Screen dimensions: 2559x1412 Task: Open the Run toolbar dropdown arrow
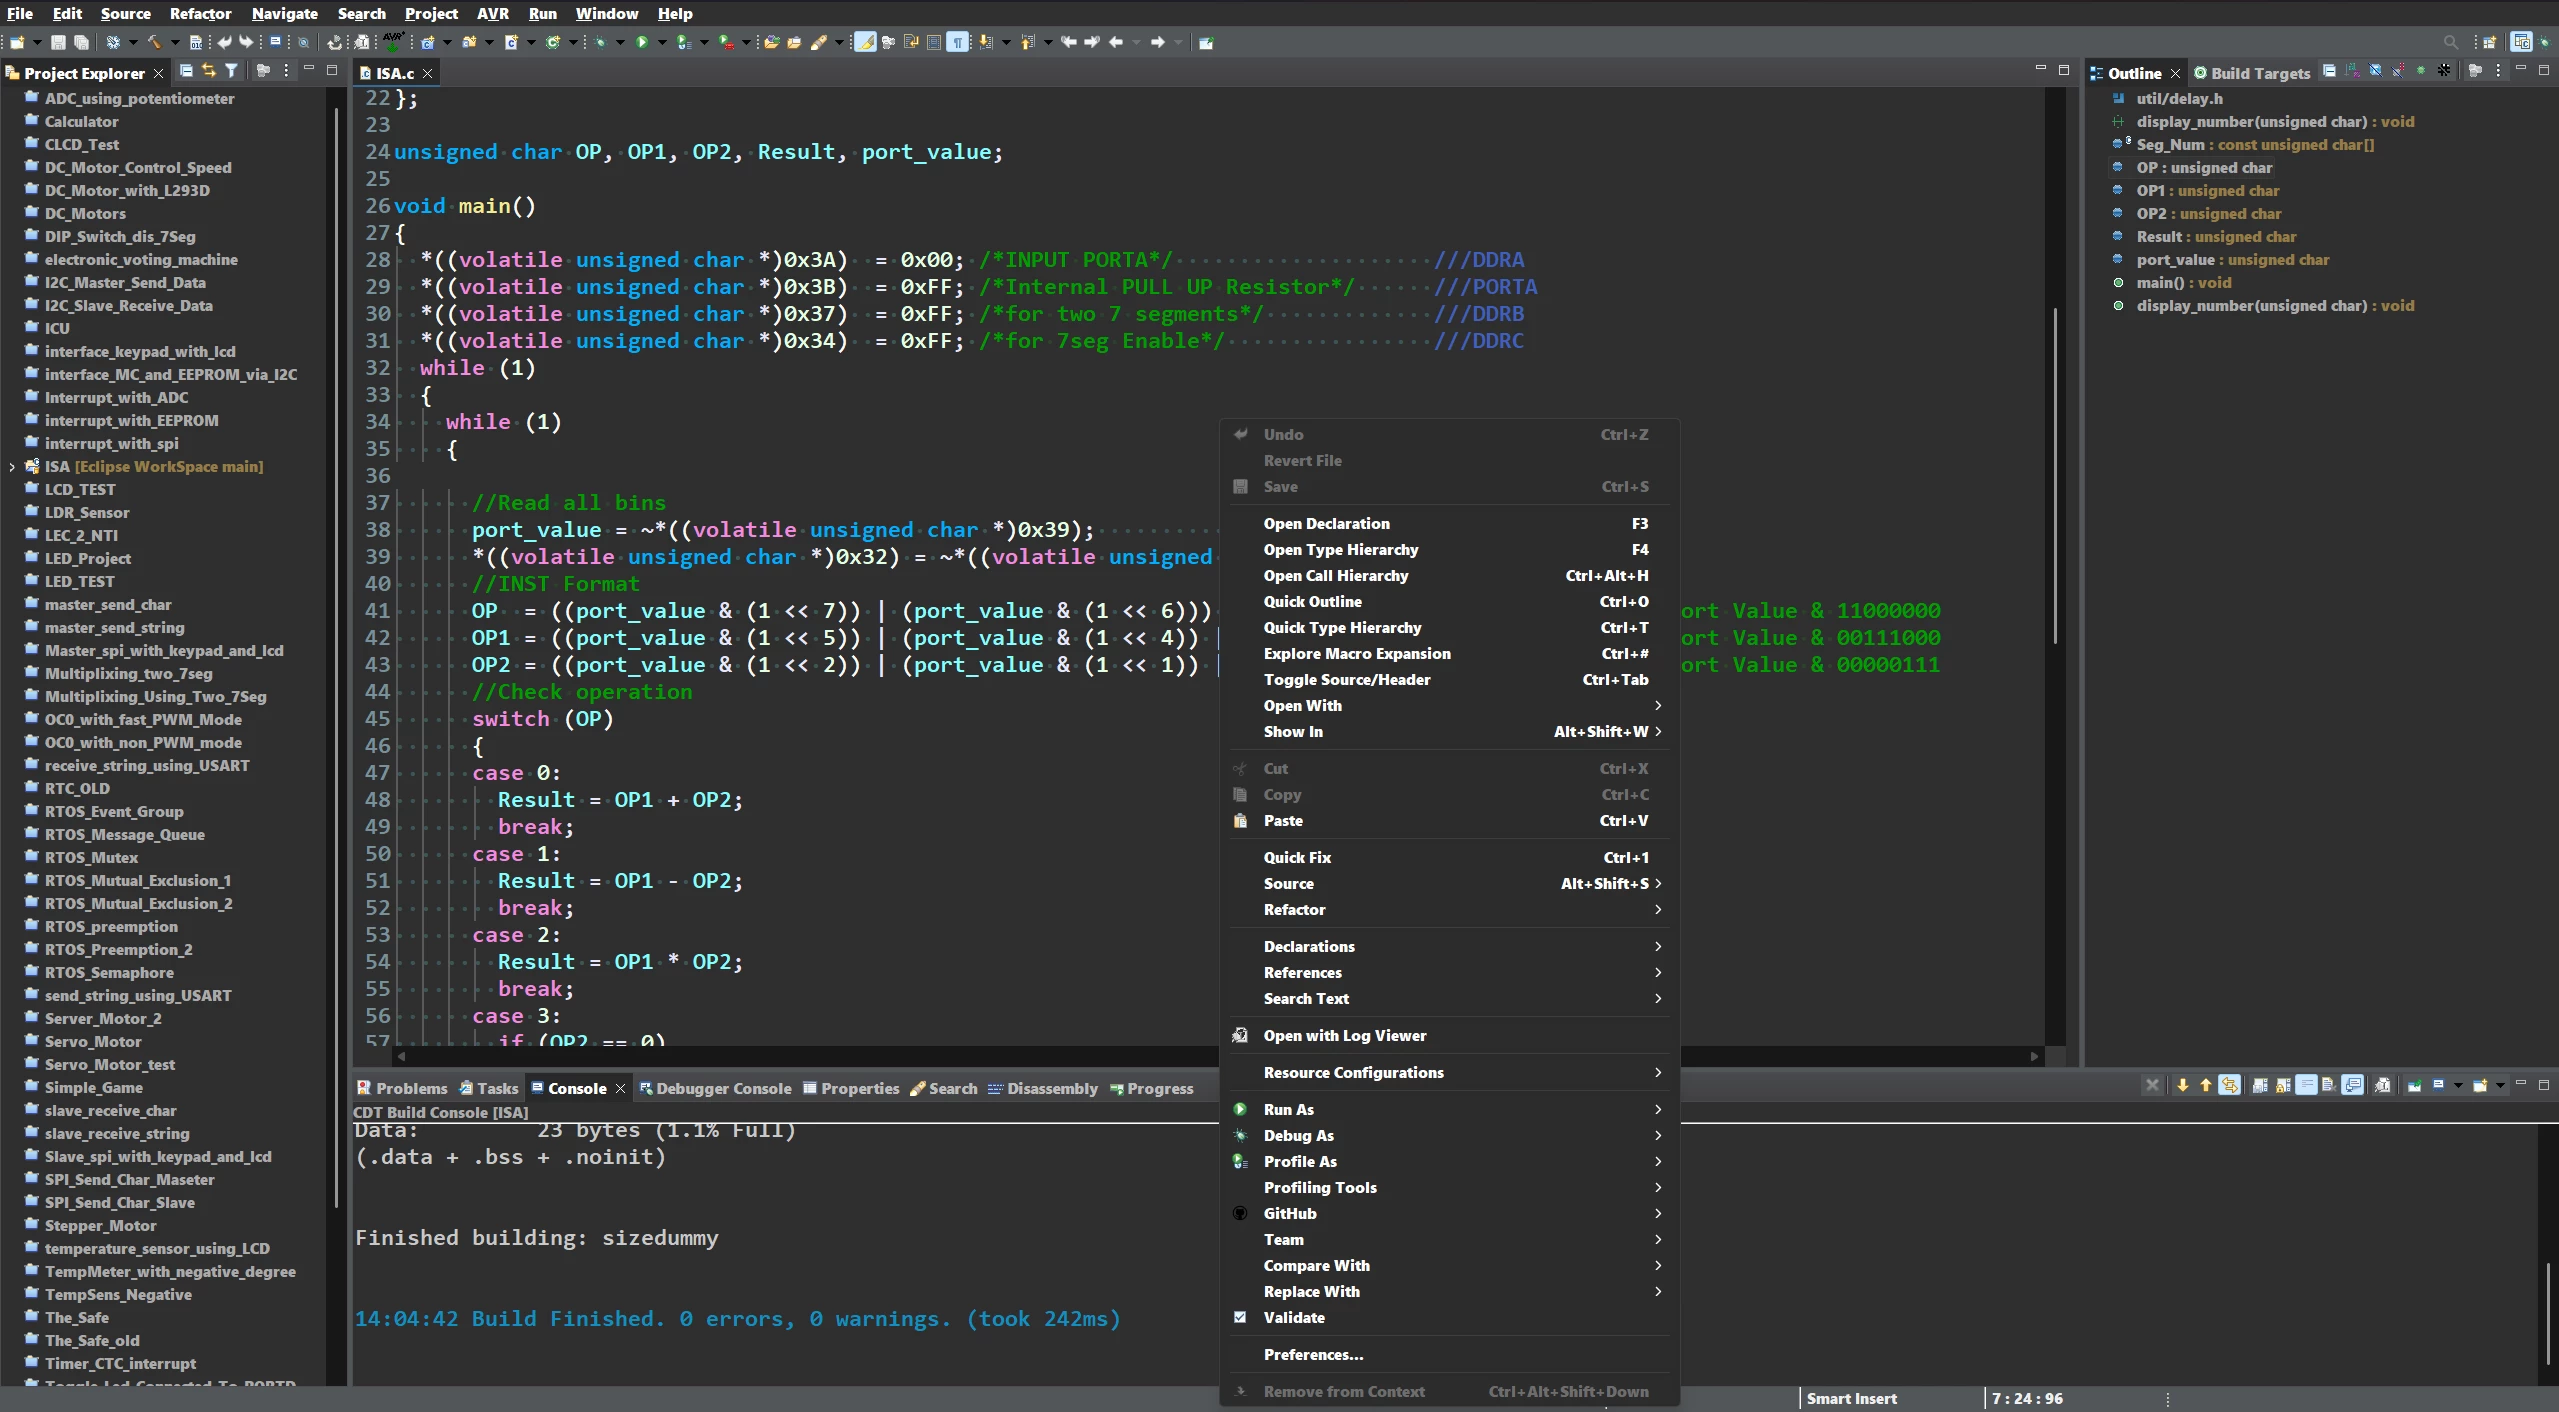click(662, 42)
